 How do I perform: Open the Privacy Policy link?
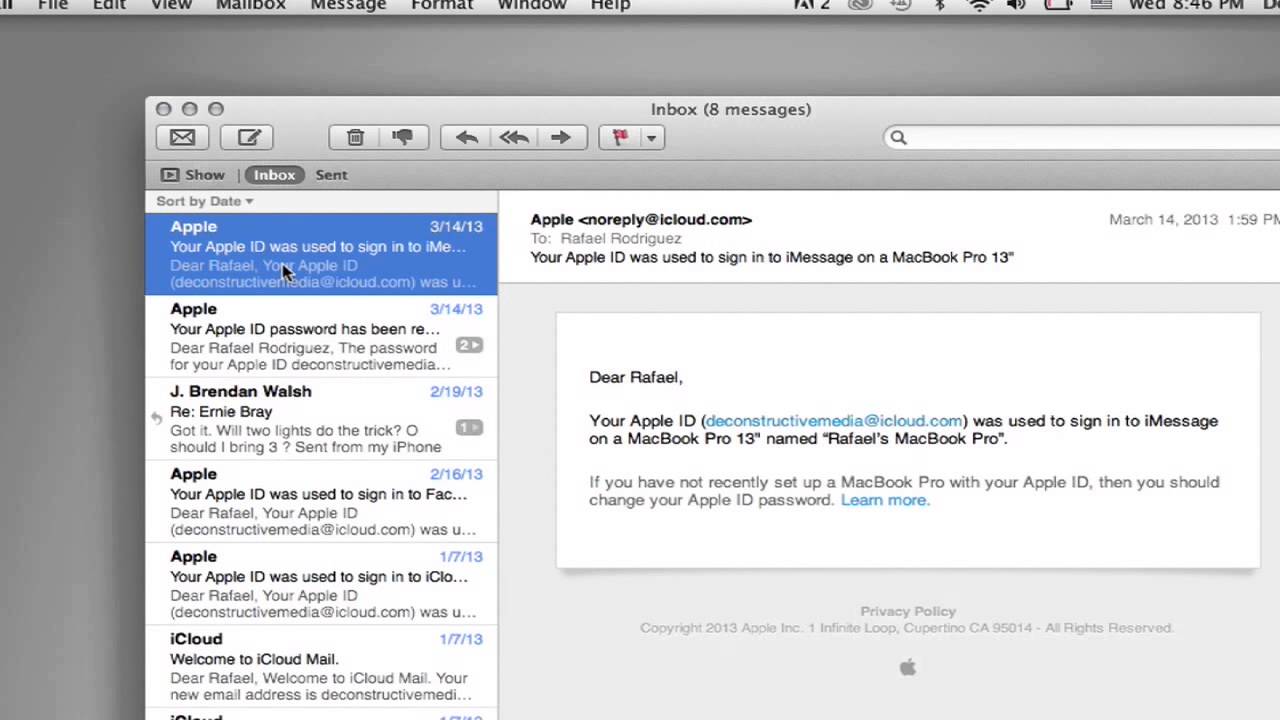908,611
